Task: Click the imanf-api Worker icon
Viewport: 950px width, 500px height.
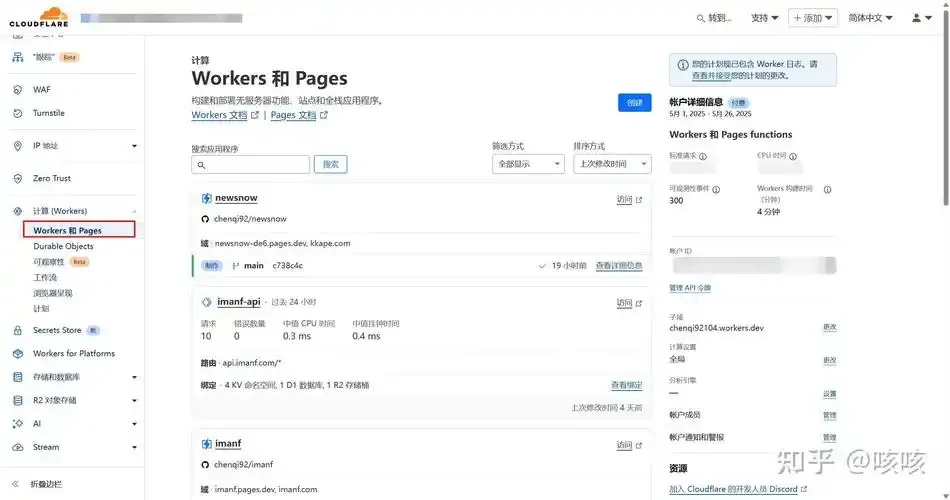Action: click(207, 302)
